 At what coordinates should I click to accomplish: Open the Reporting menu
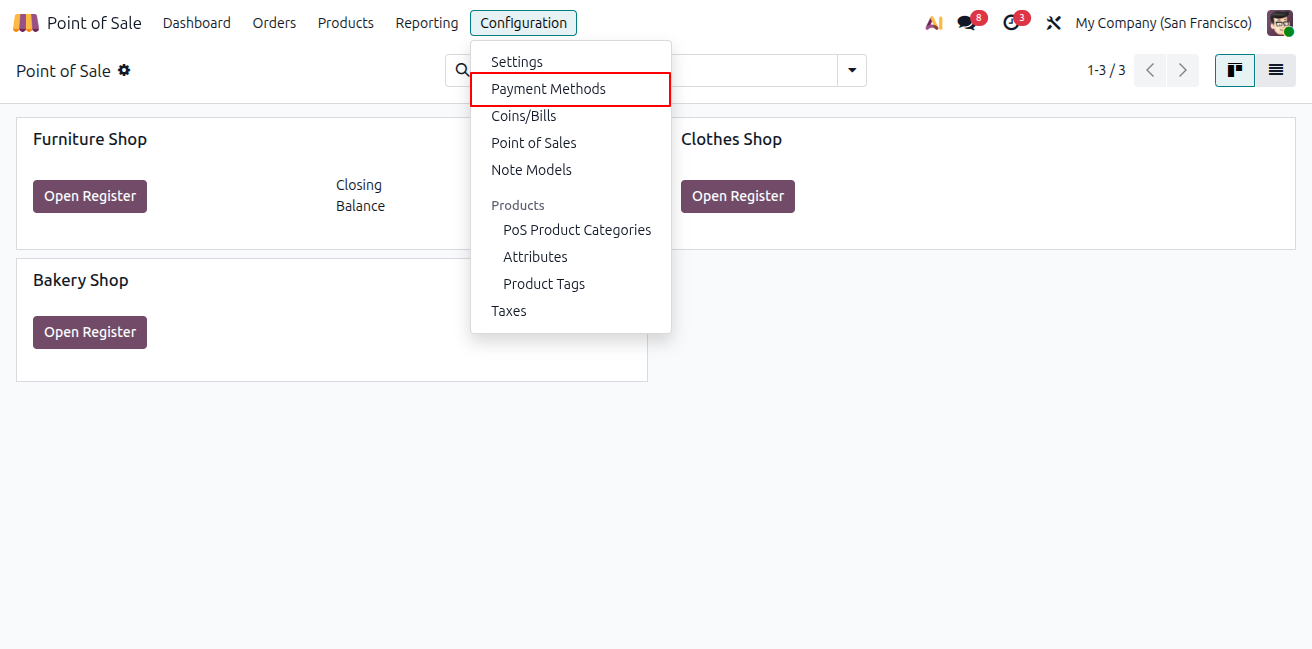point(427,23)
